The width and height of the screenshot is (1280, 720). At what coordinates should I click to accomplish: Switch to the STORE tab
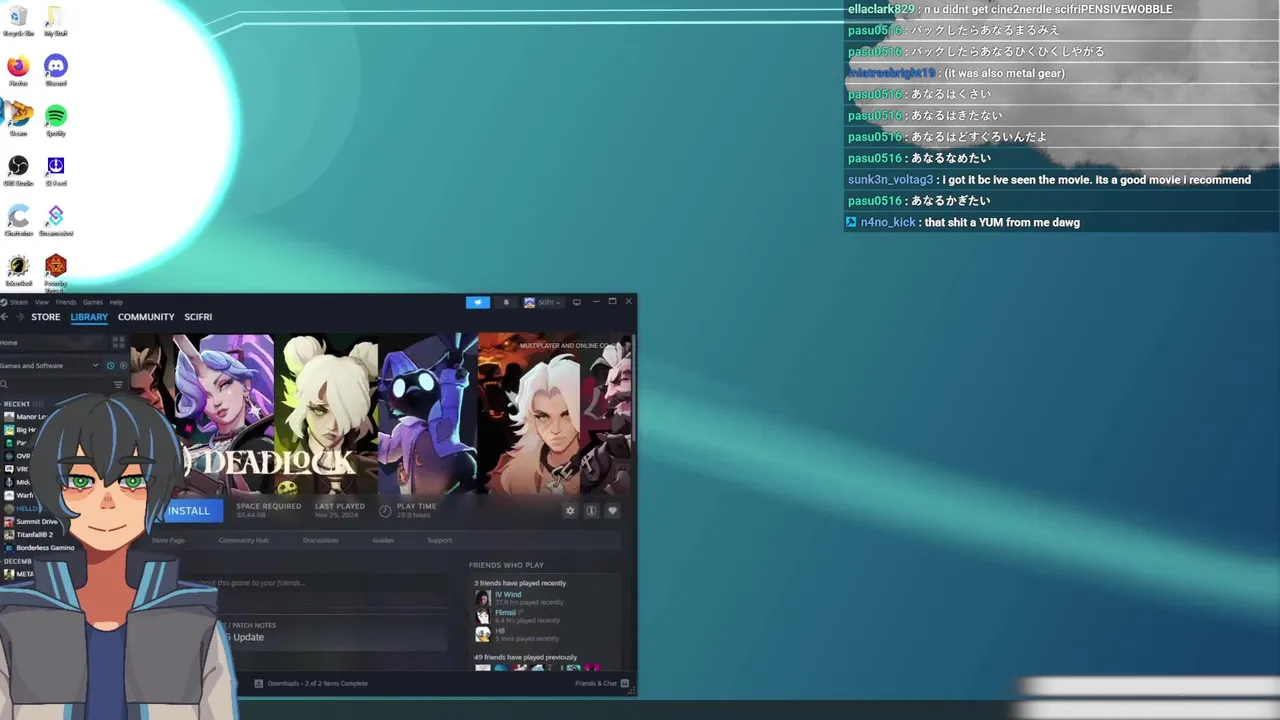coord(45,317)
